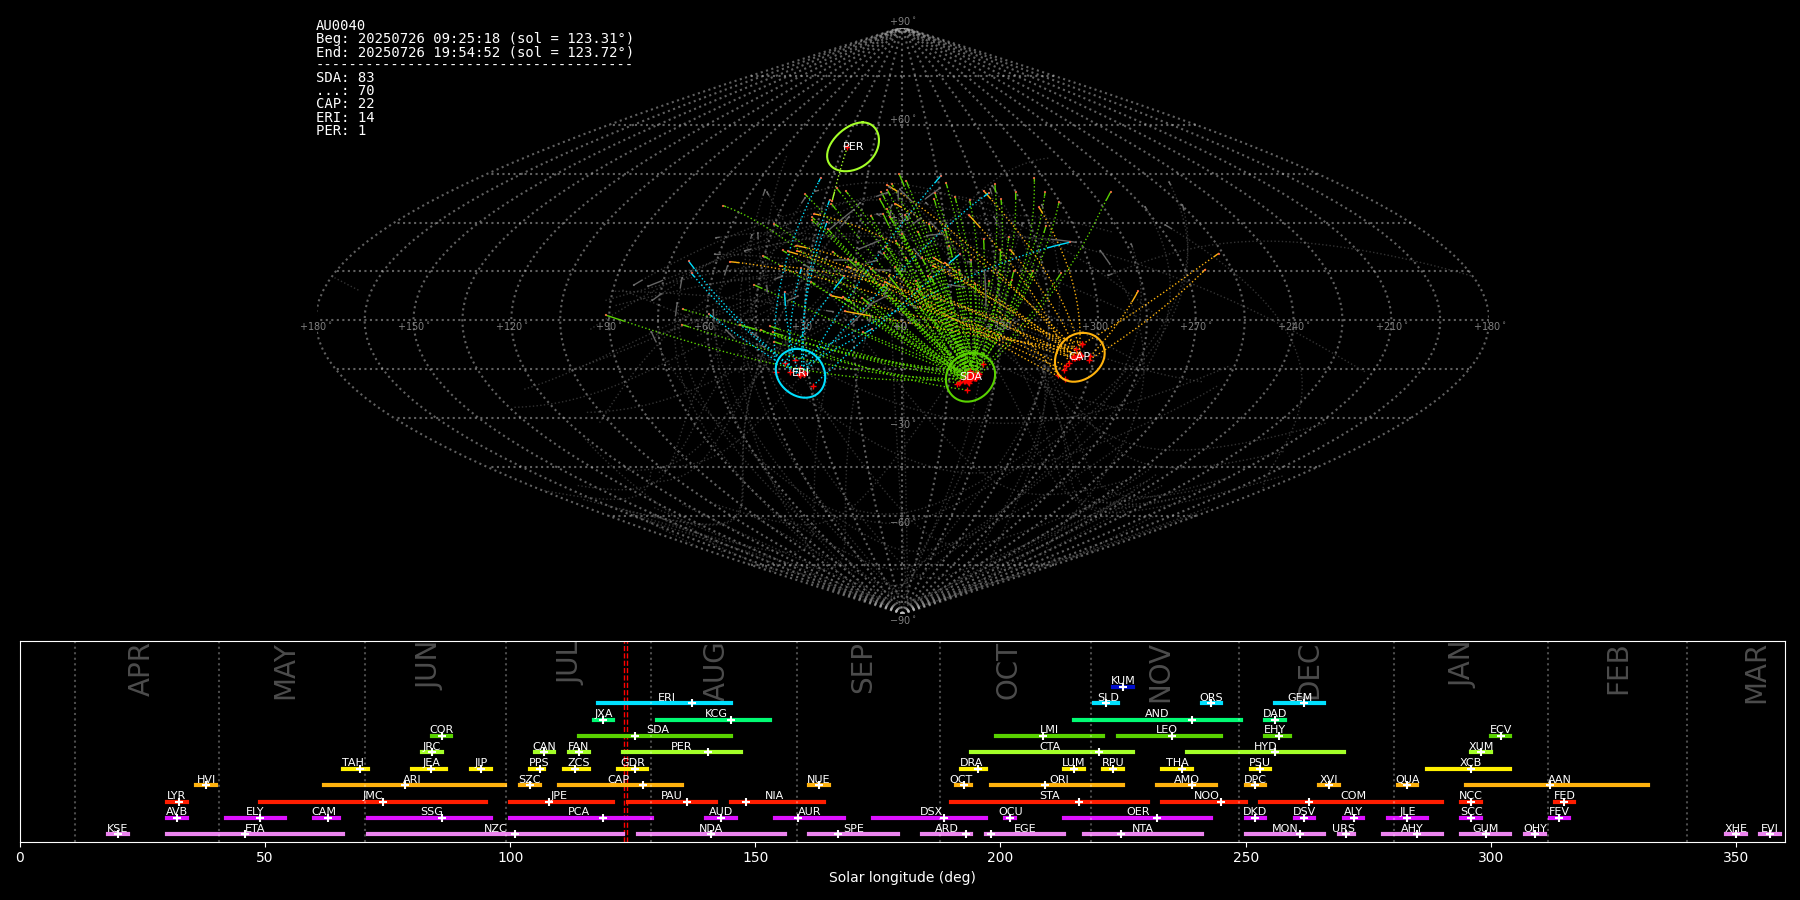The width and height of the screenshot is (1800, 900).
Task: Click the DRA shower marker in timeline
Action: [978, 769]
